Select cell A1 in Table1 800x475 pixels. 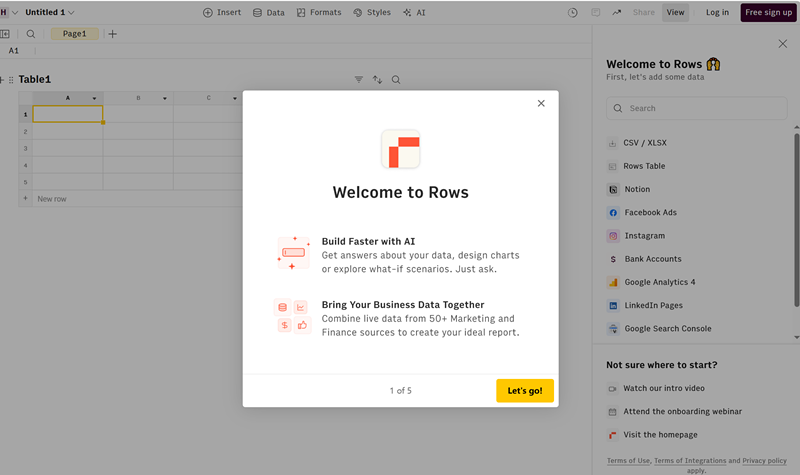[68, 114]
